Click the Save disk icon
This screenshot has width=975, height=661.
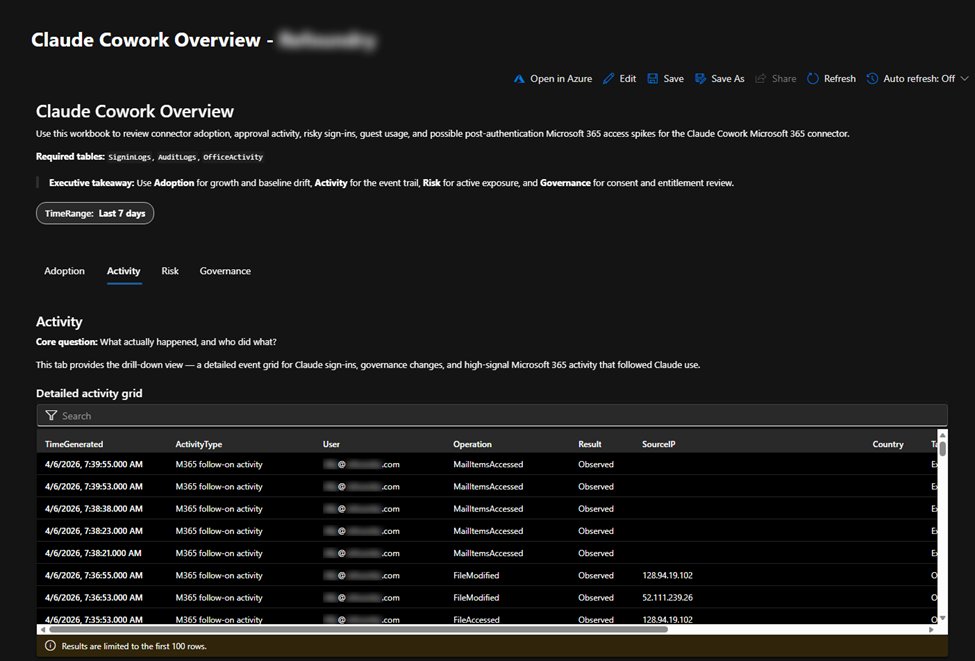click(x=652, y=79)
